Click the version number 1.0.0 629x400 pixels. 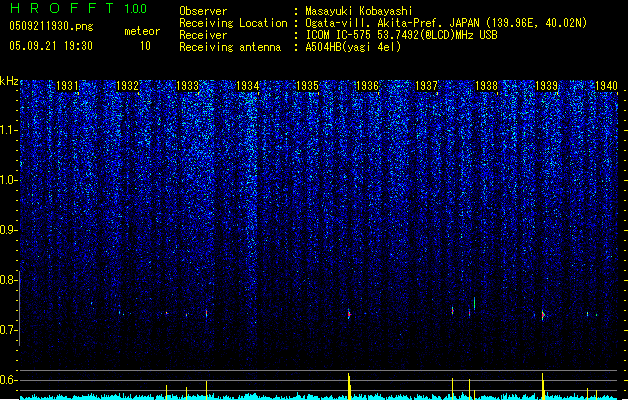136,9
